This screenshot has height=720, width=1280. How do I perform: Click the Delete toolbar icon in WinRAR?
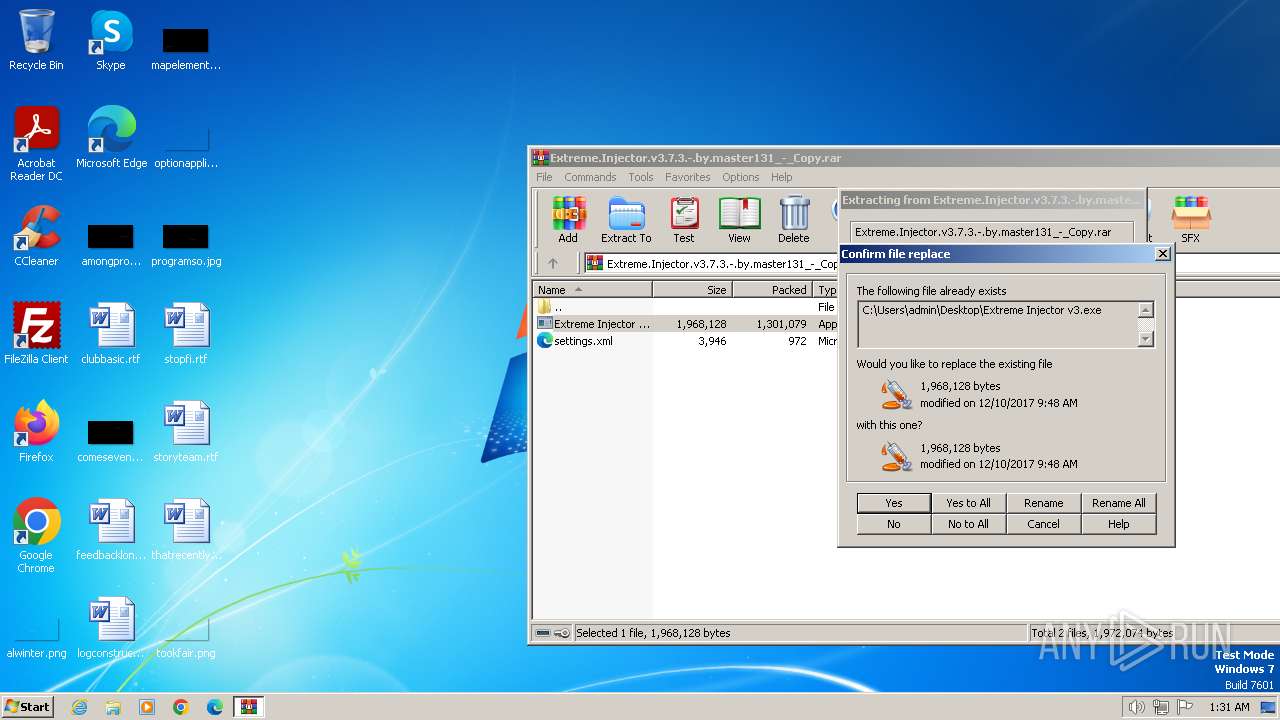794,219
